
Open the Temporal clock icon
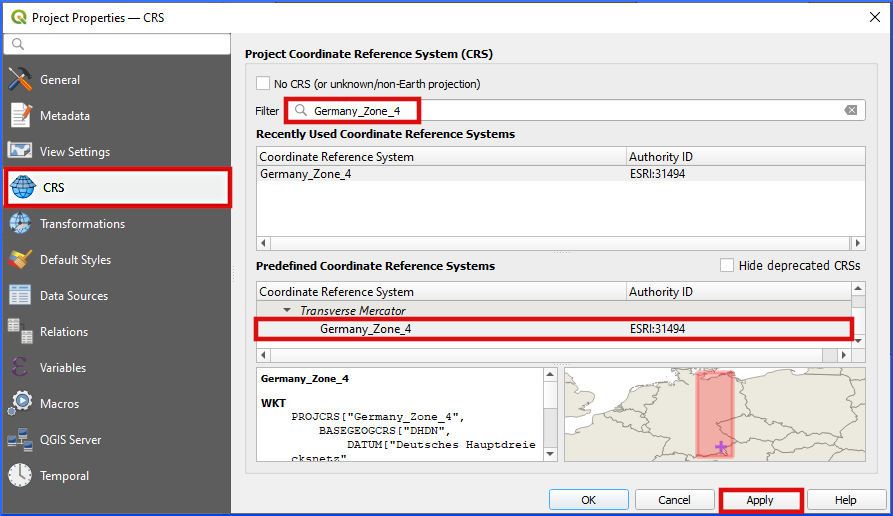coord(21,475)
